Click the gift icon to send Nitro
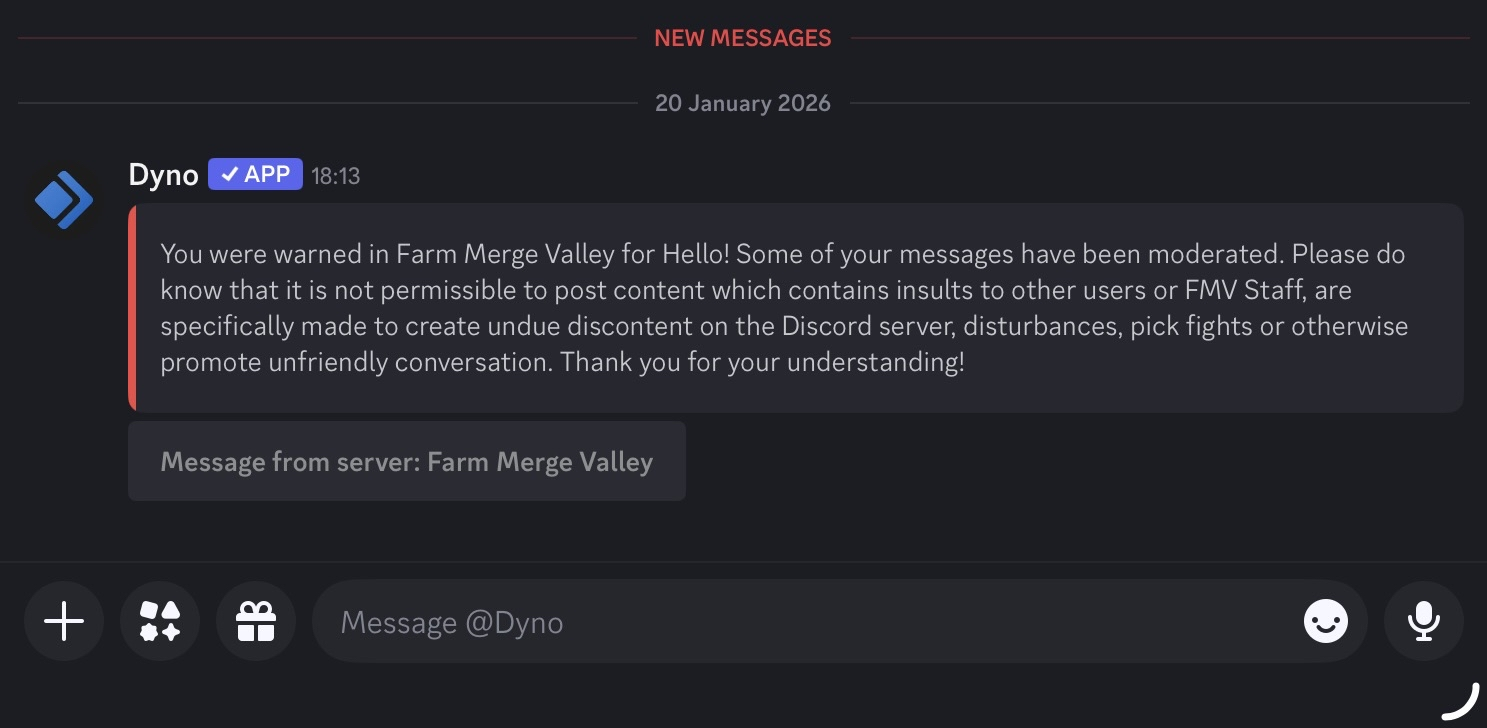 [x=256, y=622]
